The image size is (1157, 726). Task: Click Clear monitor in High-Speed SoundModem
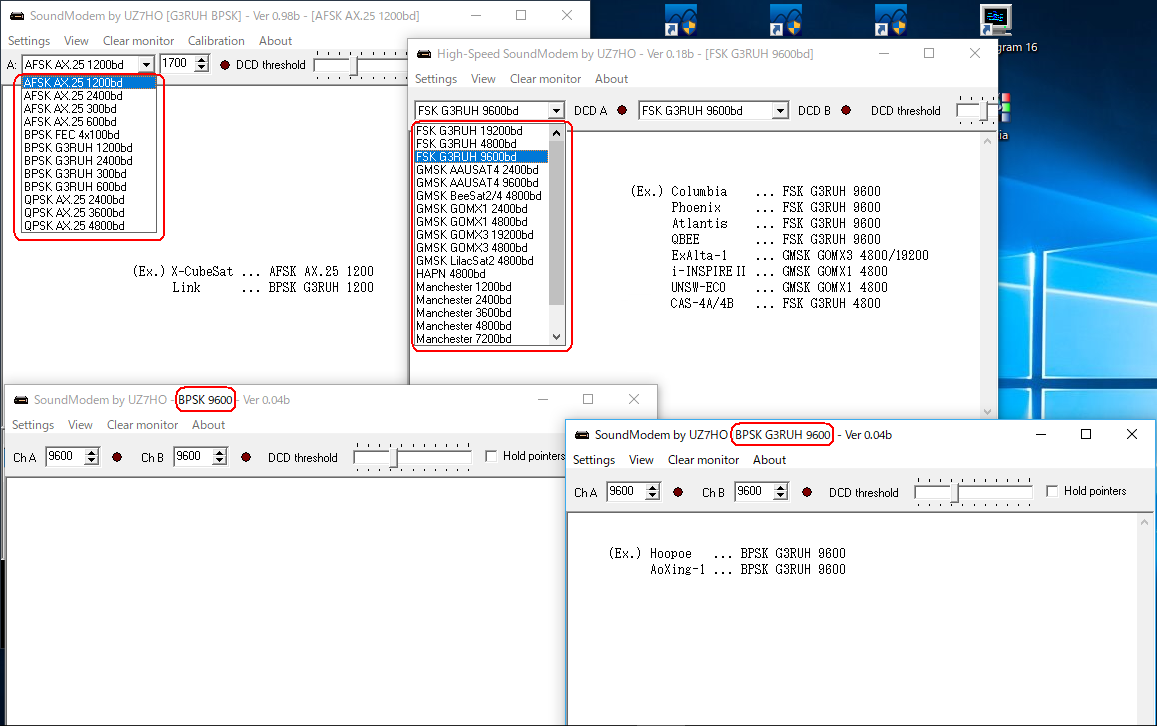point(545,79)
